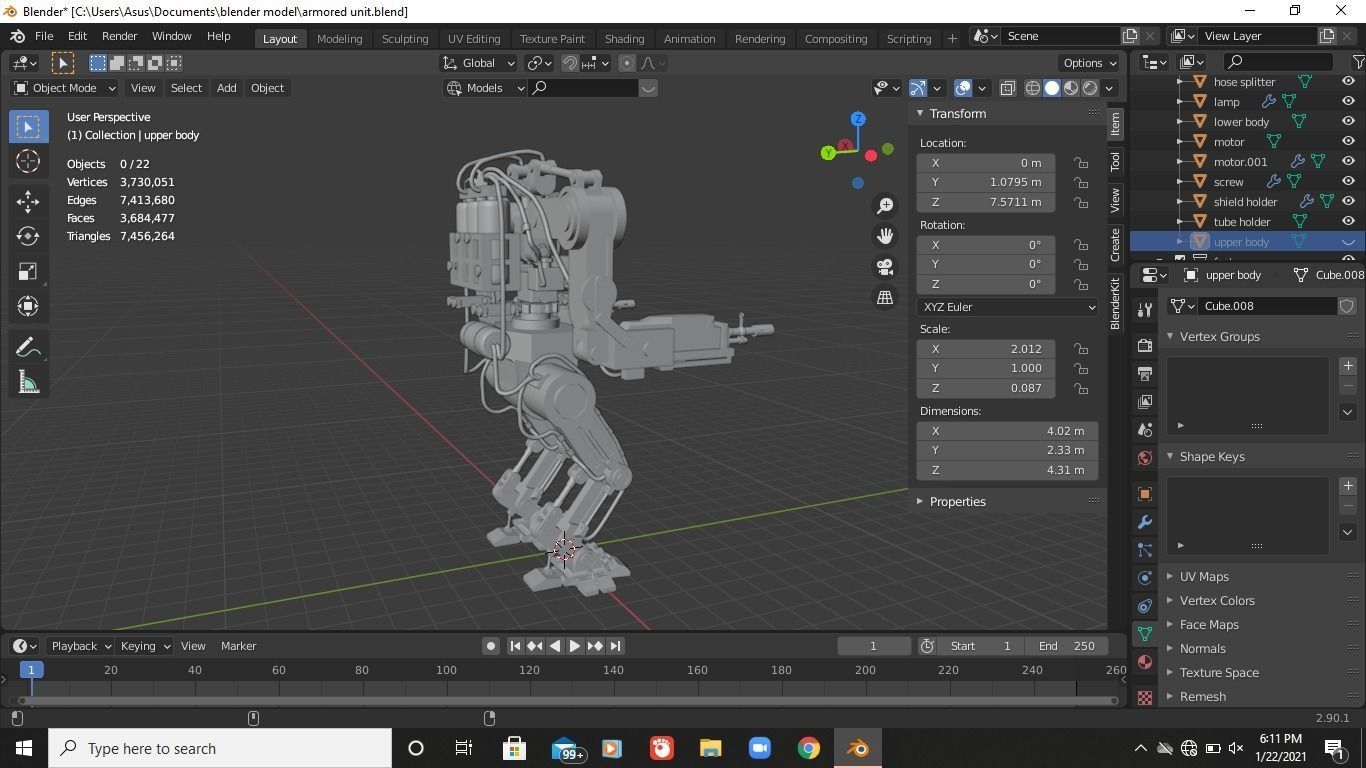1366x768 pixels.
Task: Toggle lock on Location X
Action: point(1081,163)
